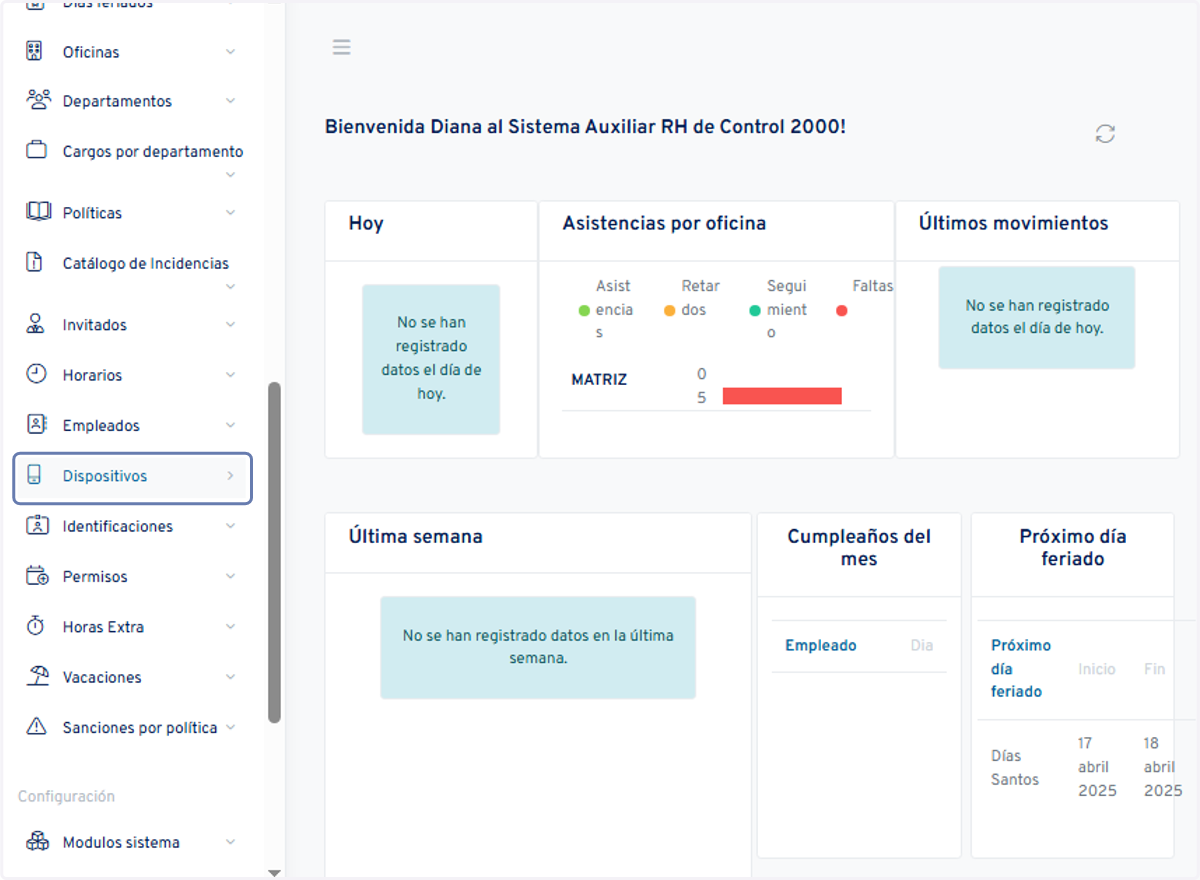Screen dimensions: 1200x880
Task: Toggle the Retardos orange legend dot
Action: (670, 310)
